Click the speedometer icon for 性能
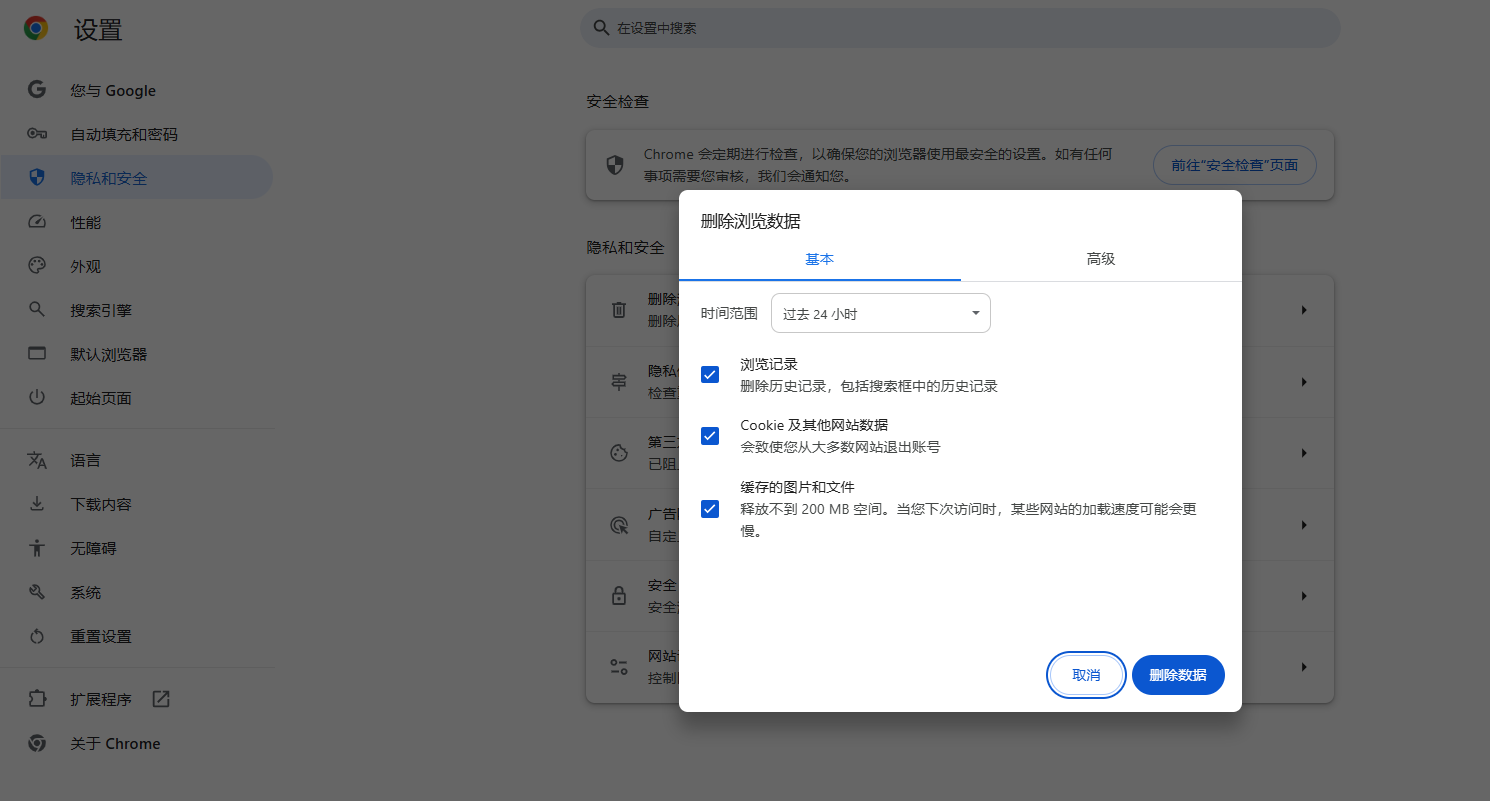 click(37, 222)
